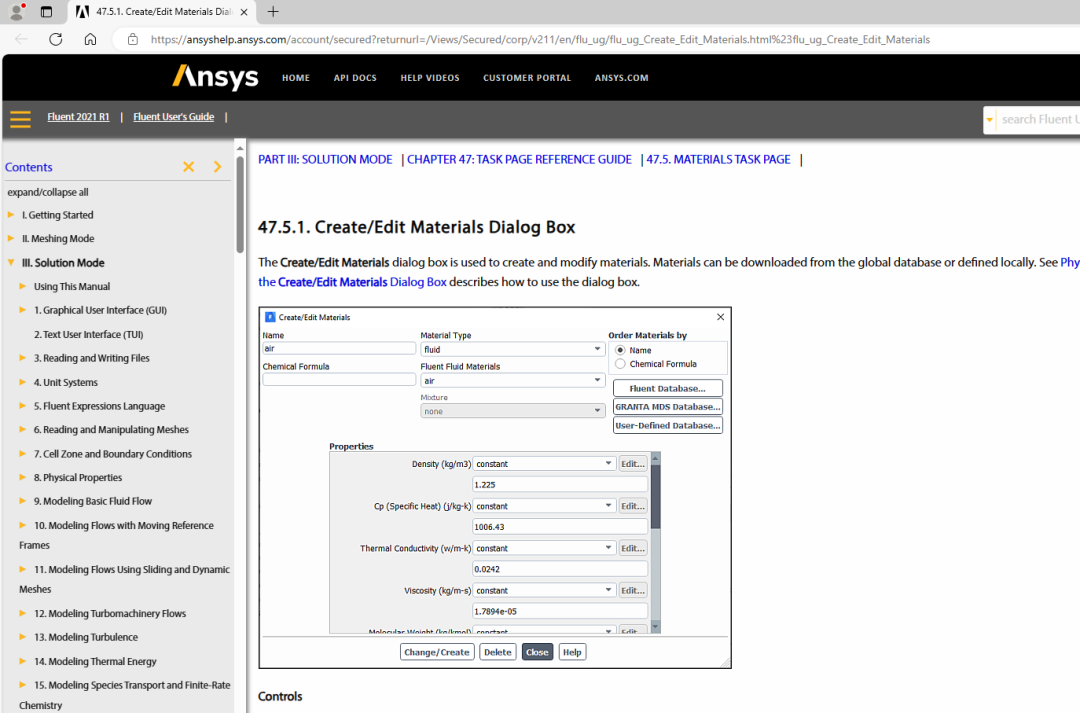This screenshot has height=713, width=1080.
Task: Expand 4. Unit Systems entry
Action: [x=23, y=382]
